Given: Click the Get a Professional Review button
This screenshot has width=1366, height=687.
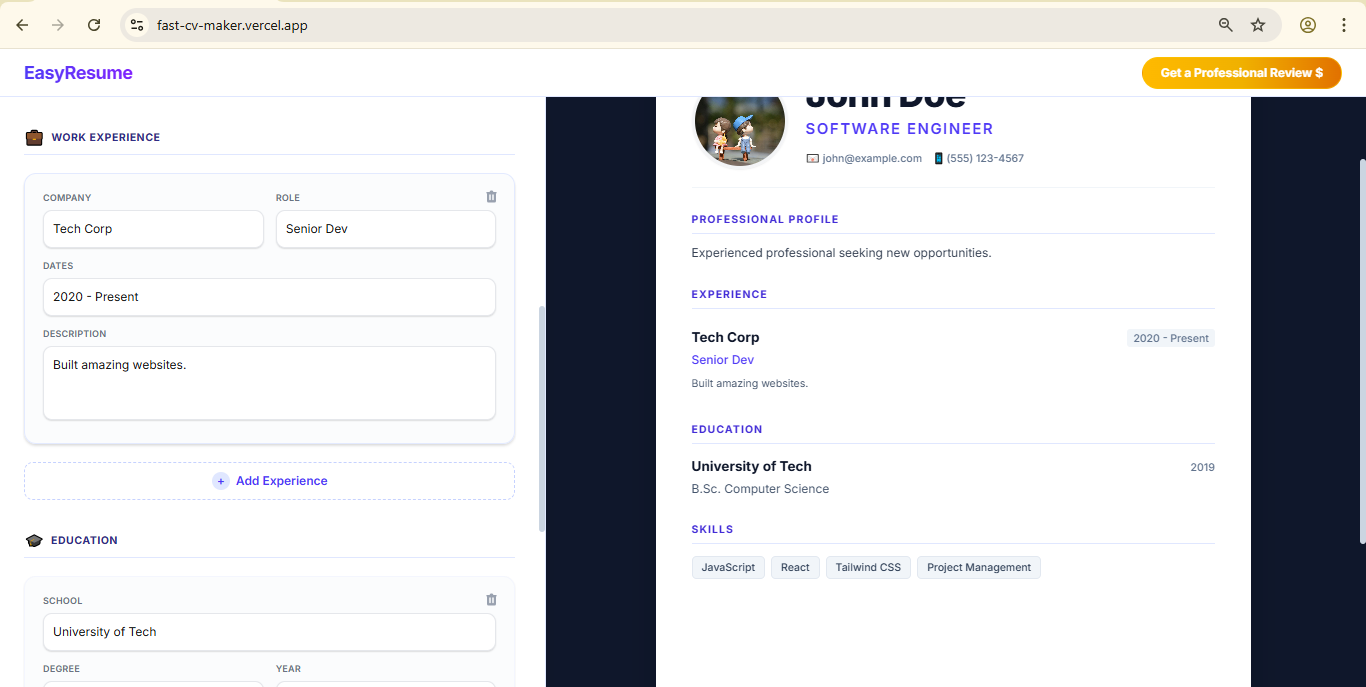Looking at the screenshot, I should click(x=1241, y=72).
